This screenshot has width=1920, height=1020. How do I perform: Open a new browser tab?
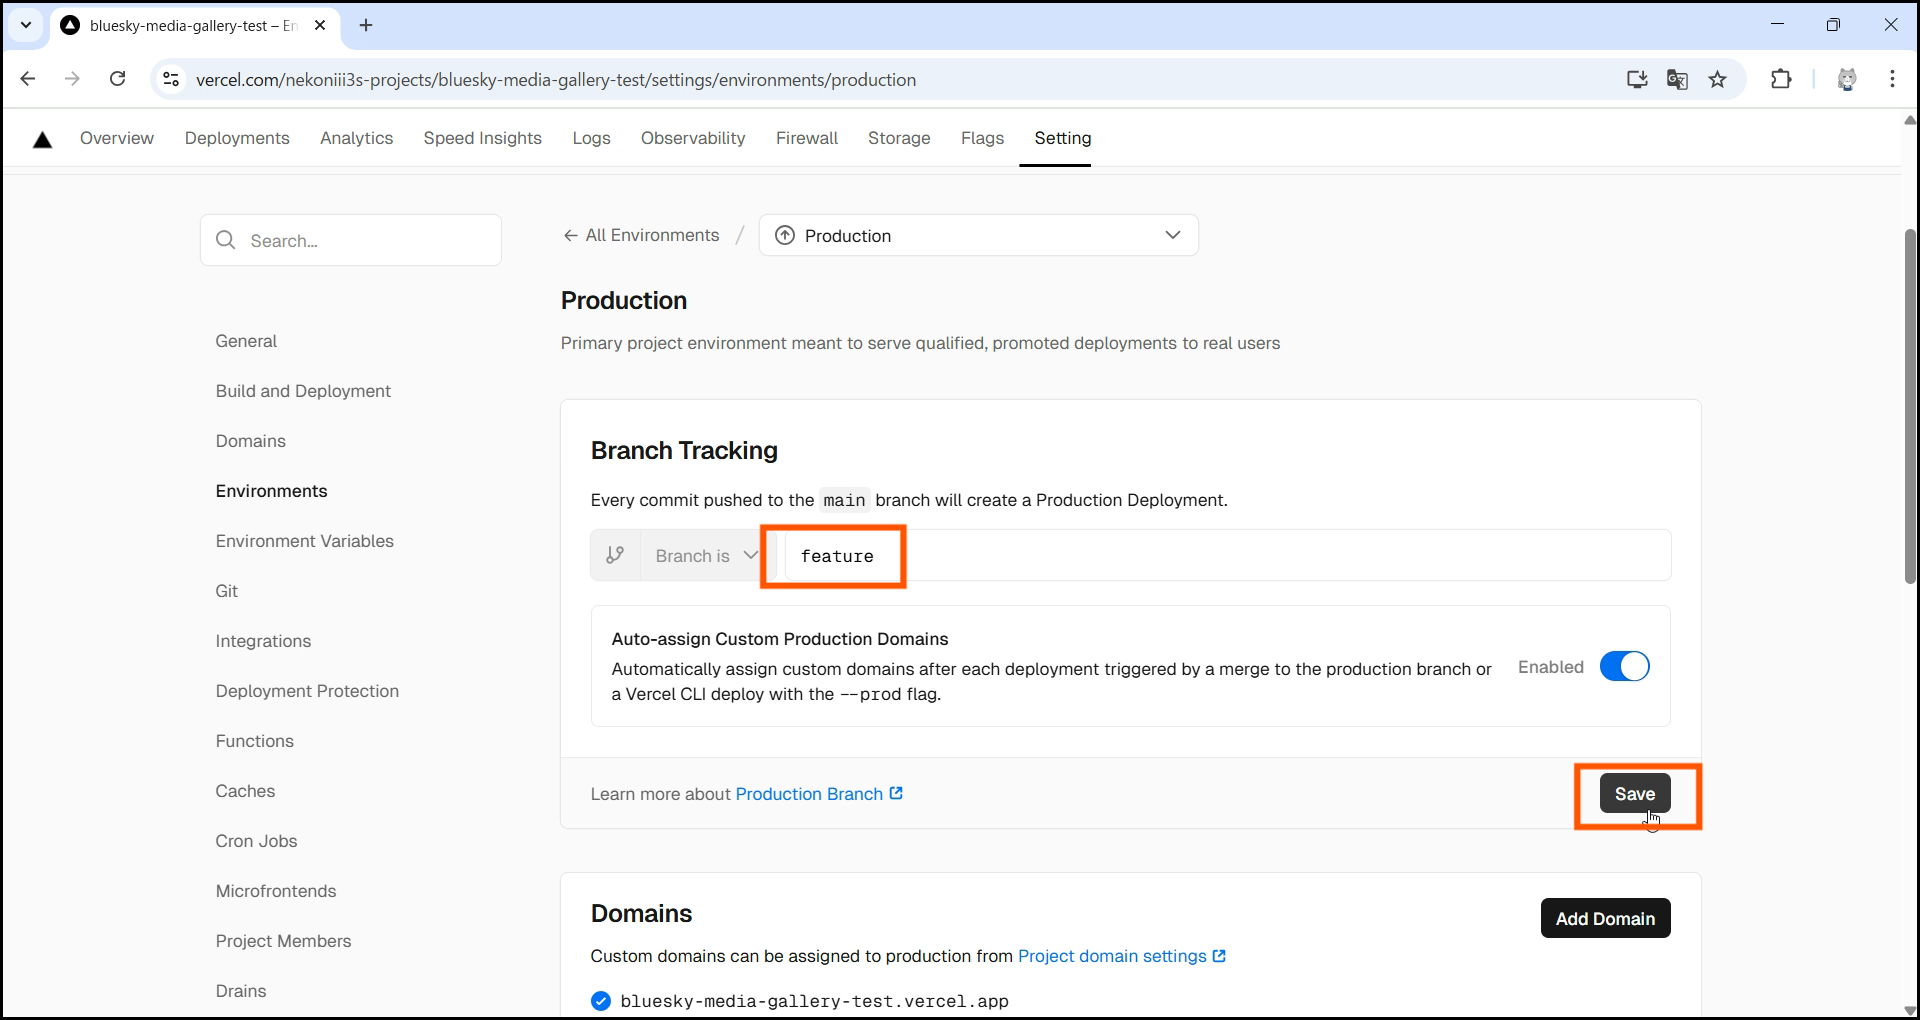[x=366, y=25]
